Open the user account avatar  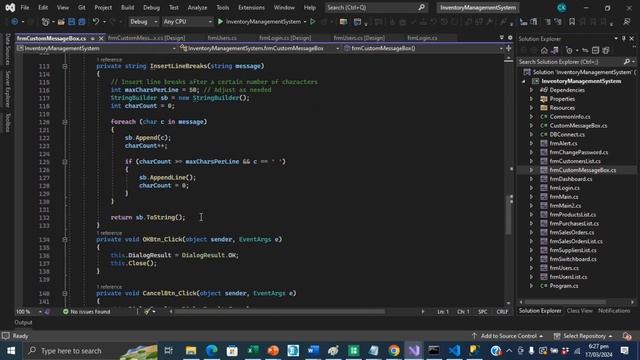click(562, 7)
